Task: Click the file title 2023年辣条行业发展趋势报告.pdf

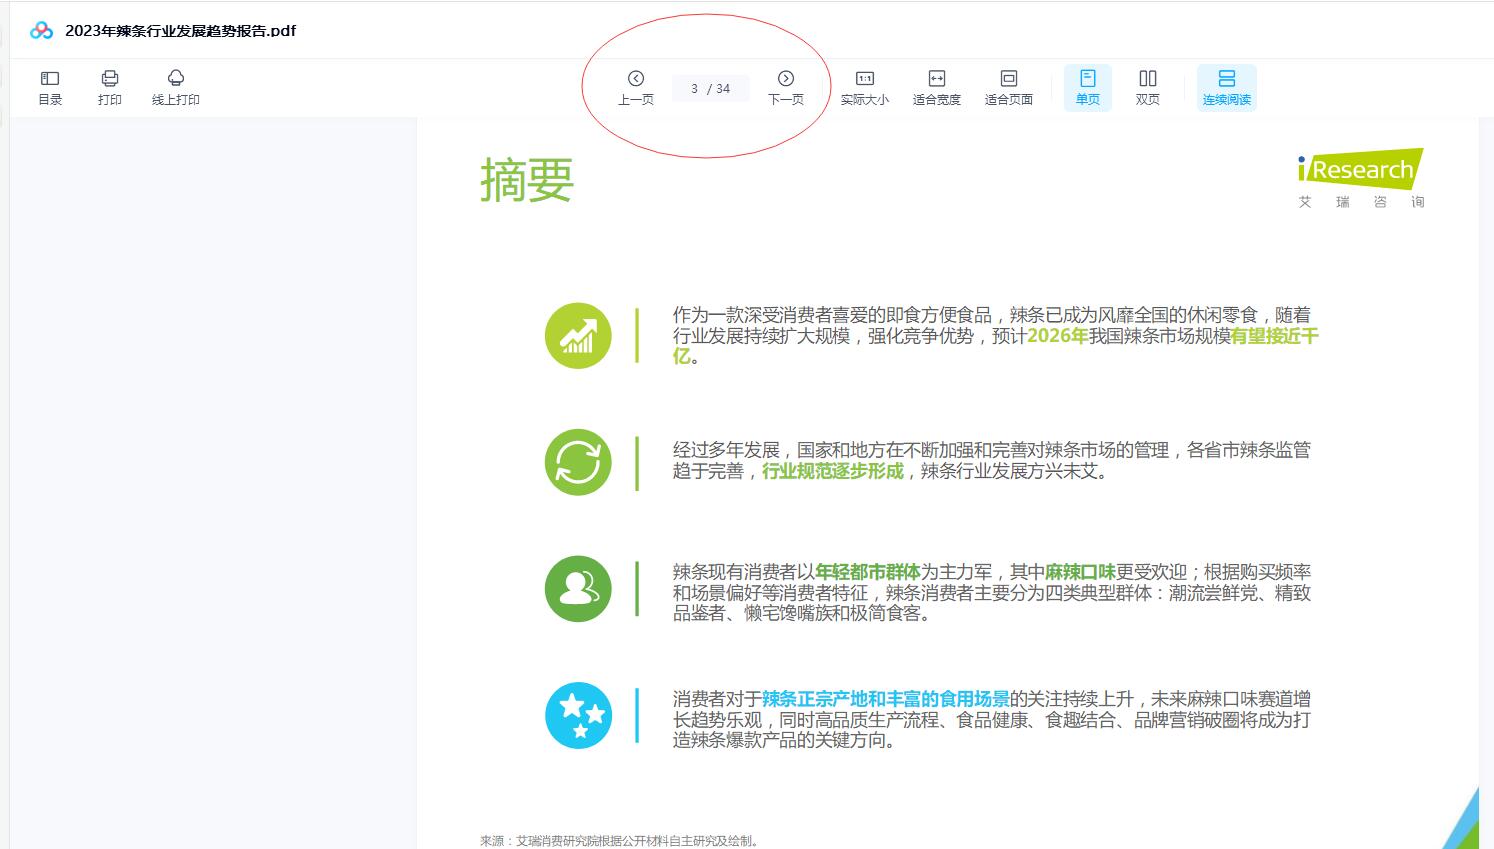Action: point(181,30)
